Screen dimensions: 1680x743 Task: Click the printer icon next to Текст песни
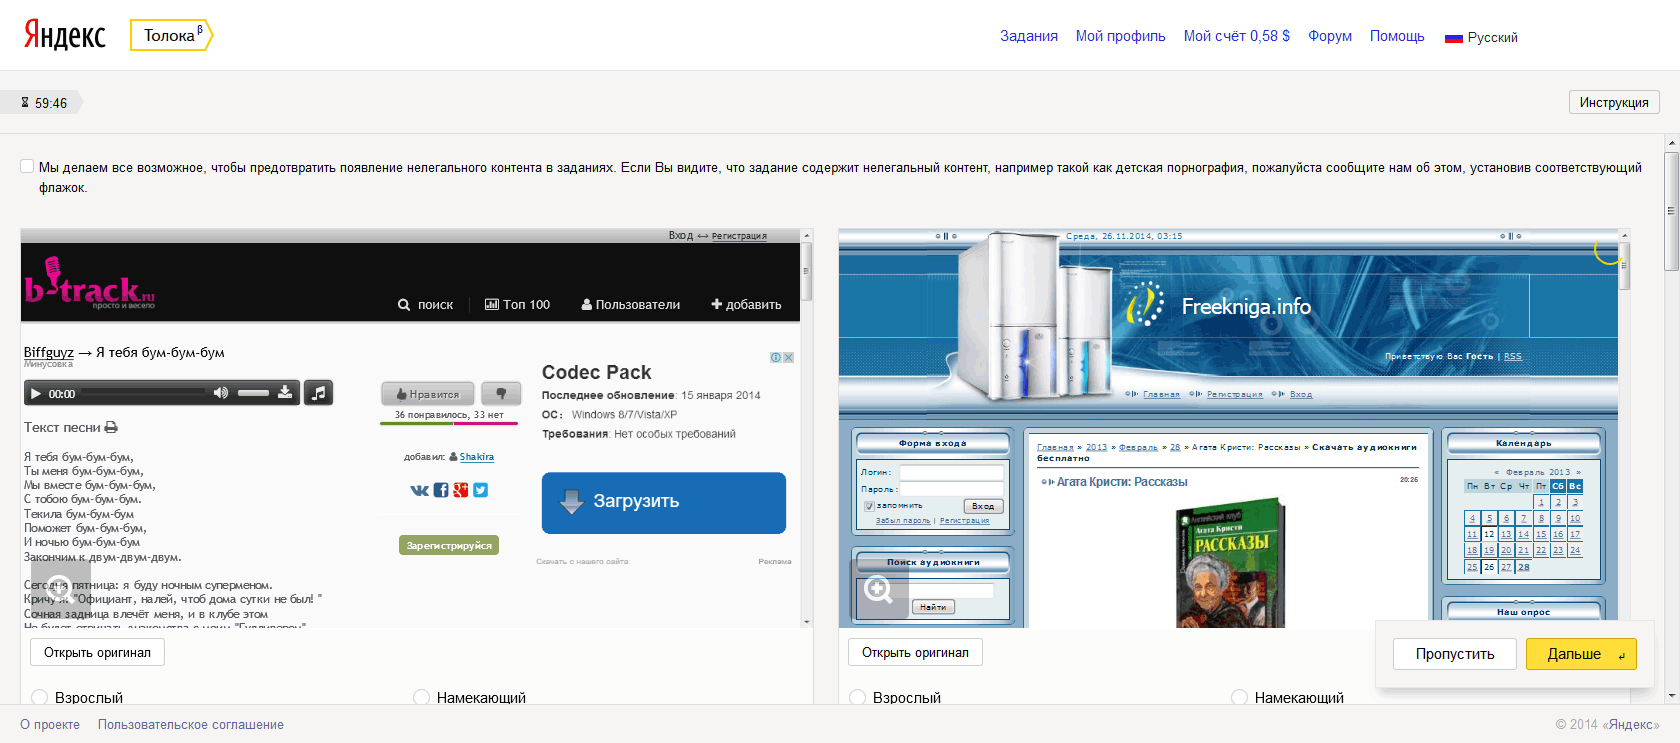coord(111,427)
